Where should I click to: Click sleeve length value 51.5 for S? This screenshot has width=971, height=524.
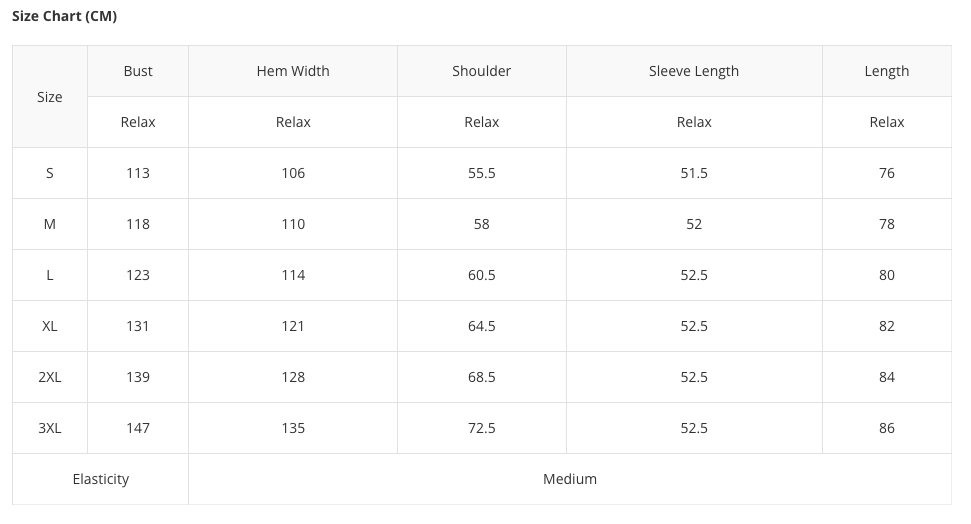click(694, 173)
